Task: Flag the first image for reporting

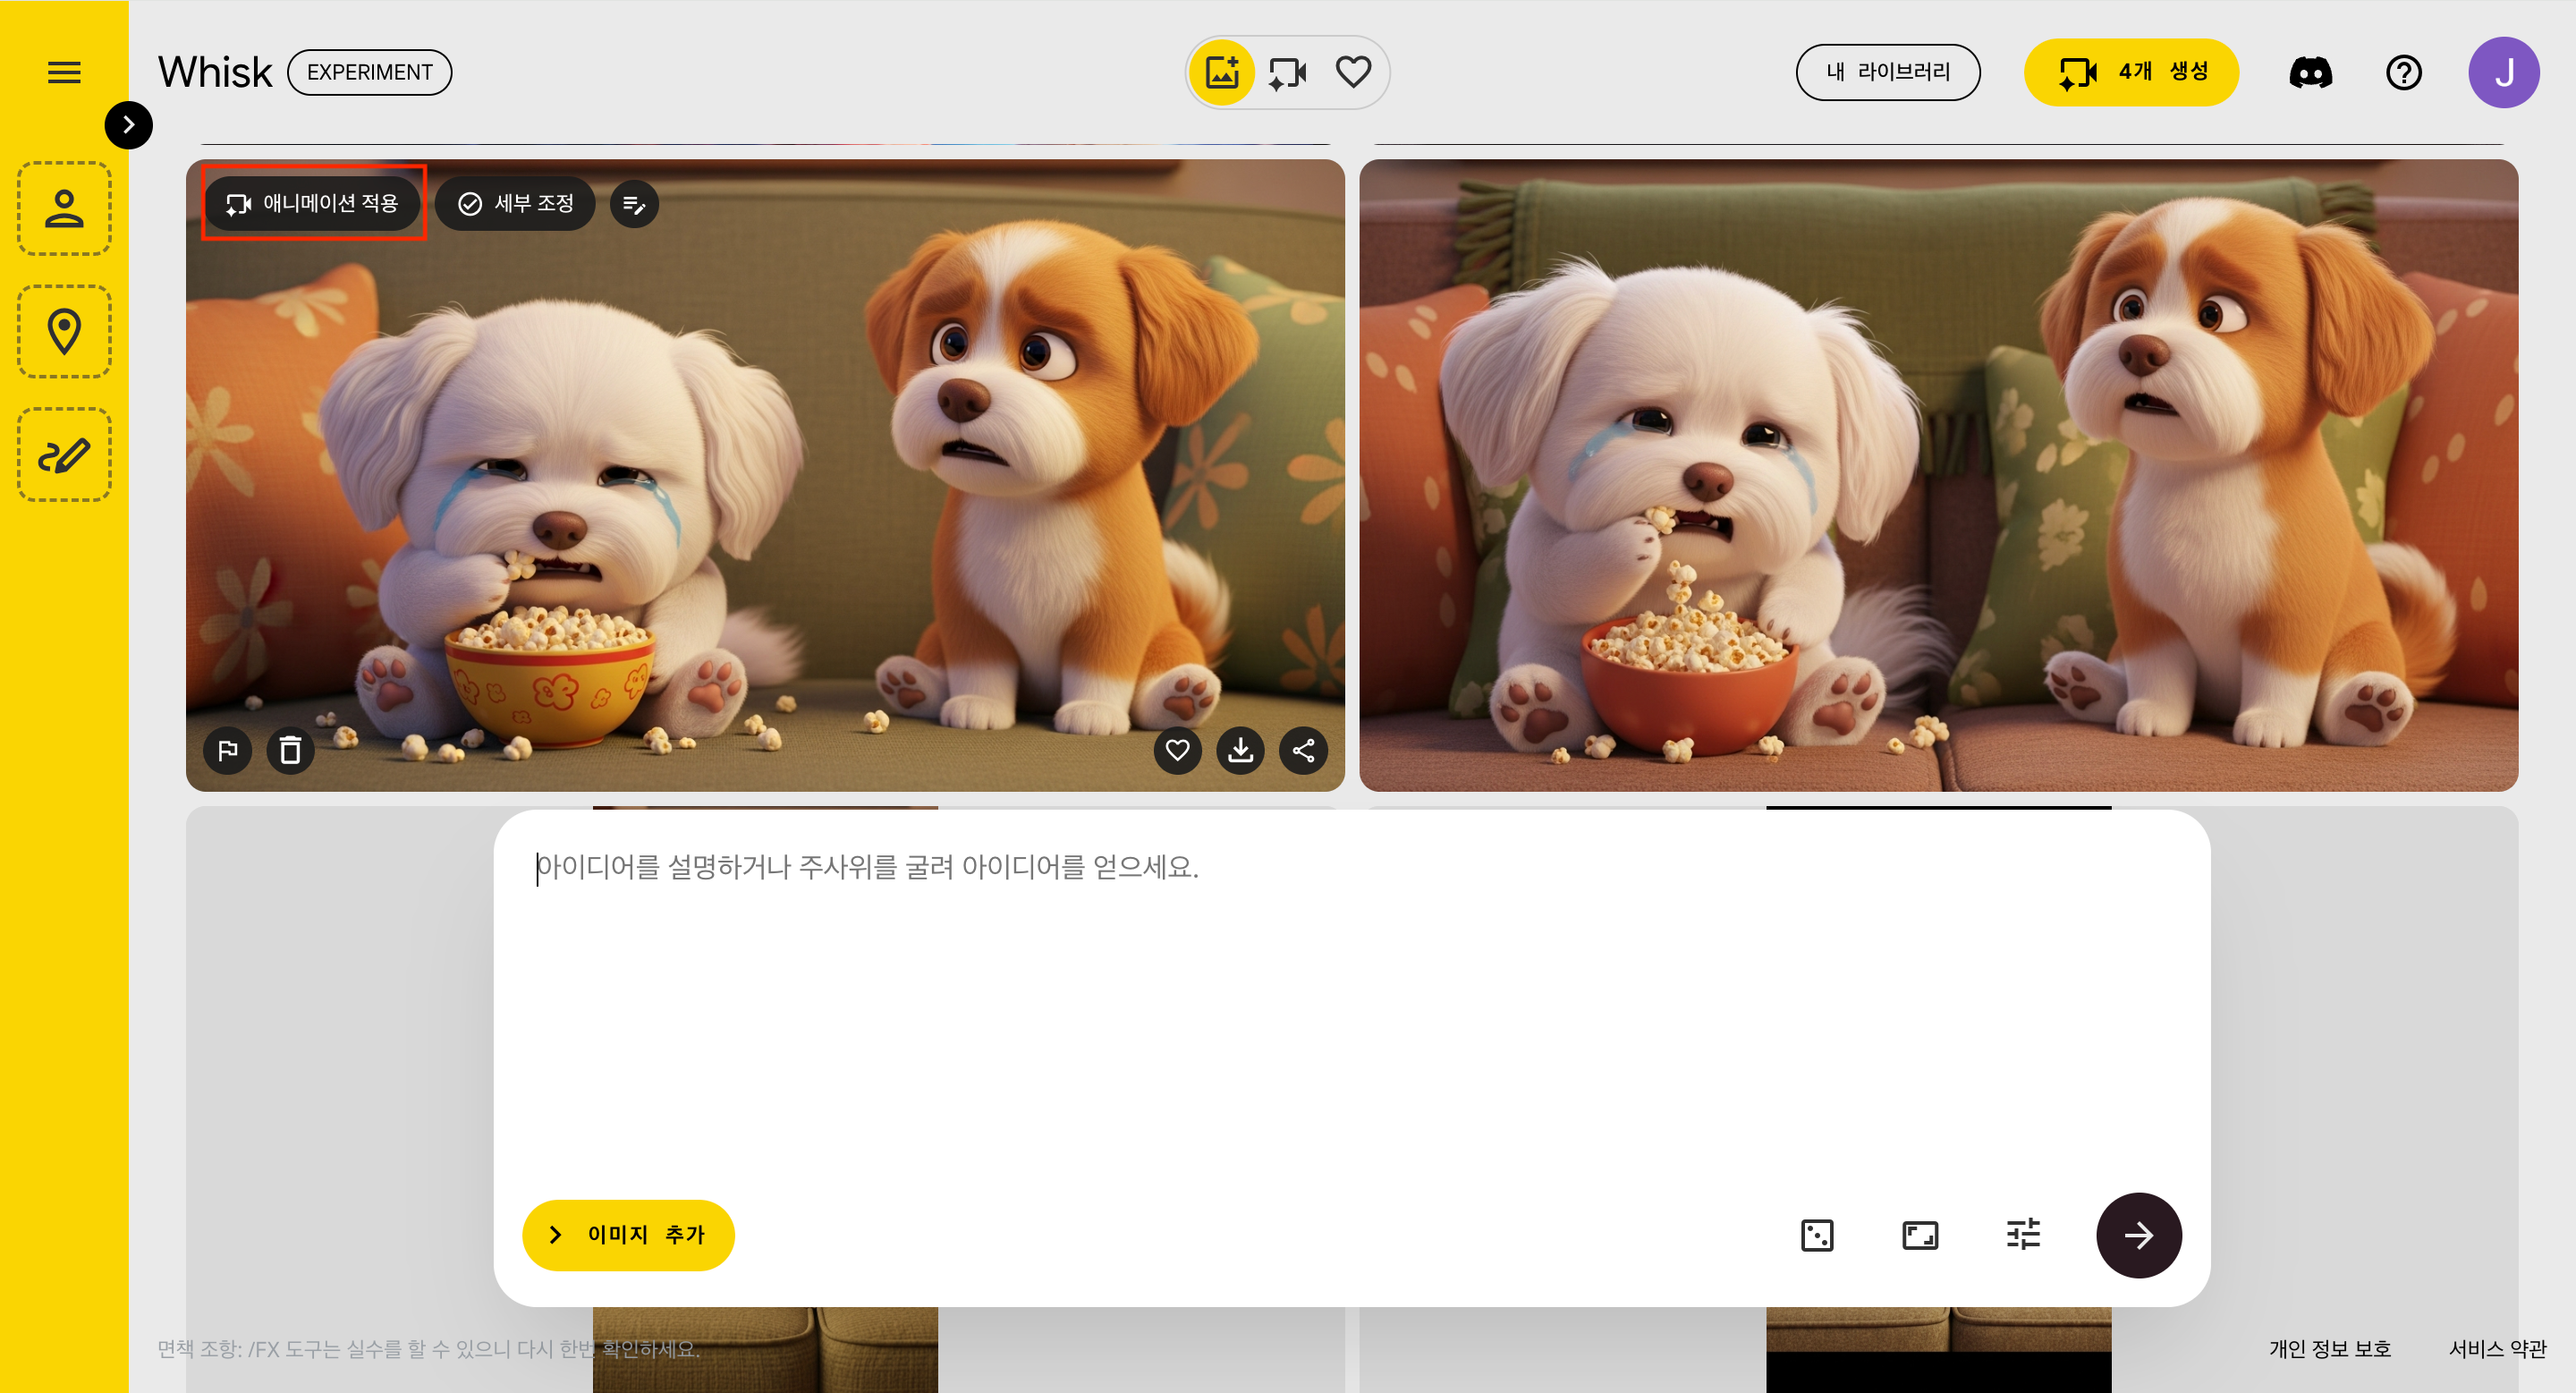Action: 227,749
